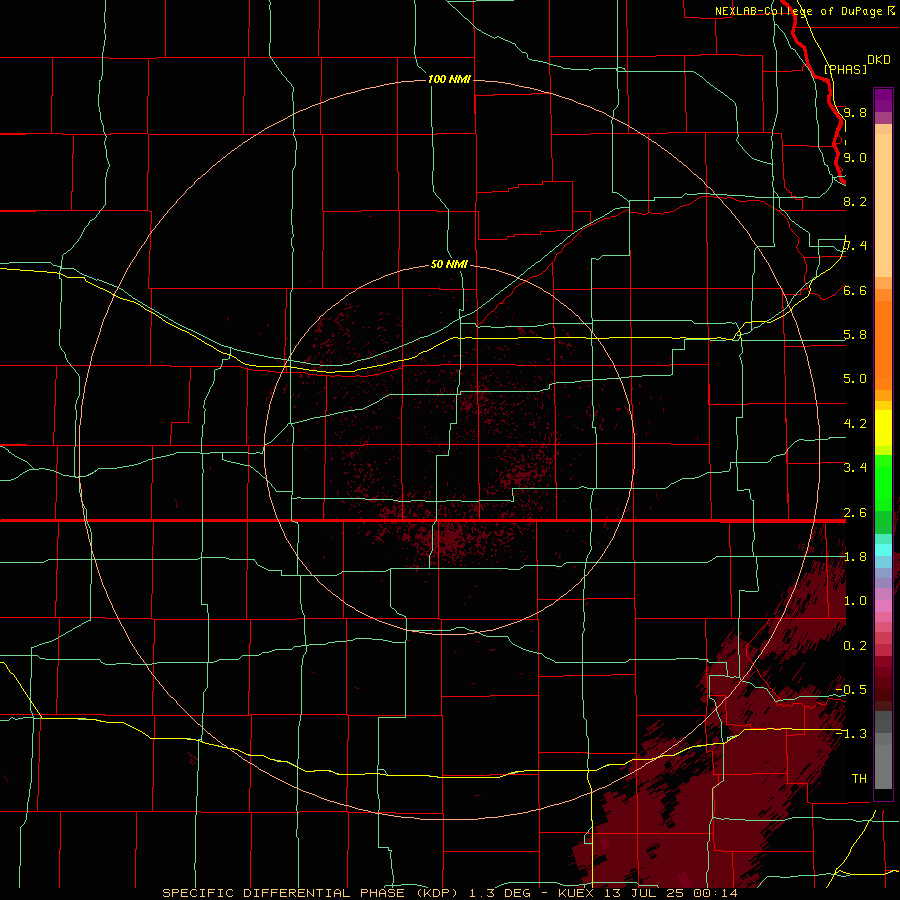The height and width of the screenshot is (900, 900).
Task: Click the 9.8 value on the color scale
Action: 855,112
